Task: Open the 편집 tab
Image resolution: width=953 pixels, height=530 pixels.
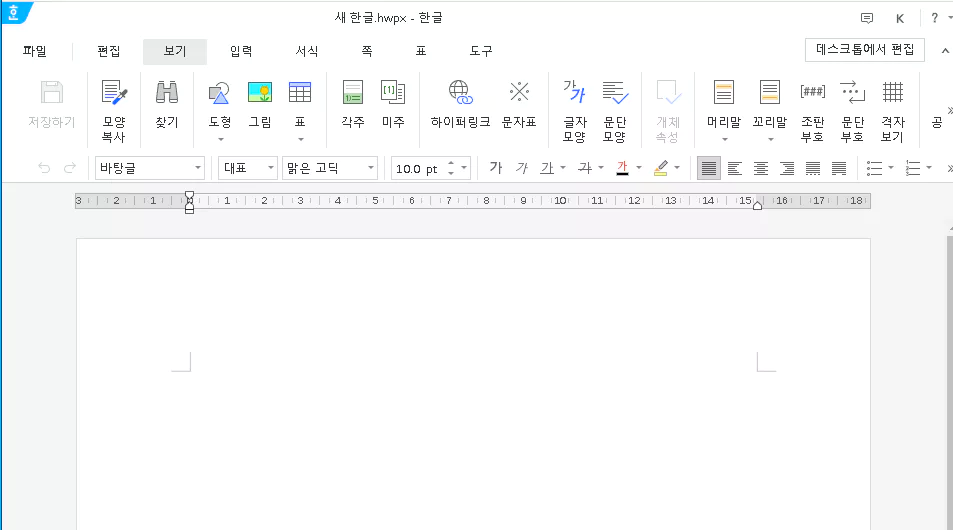Action: tap(109, 52)
